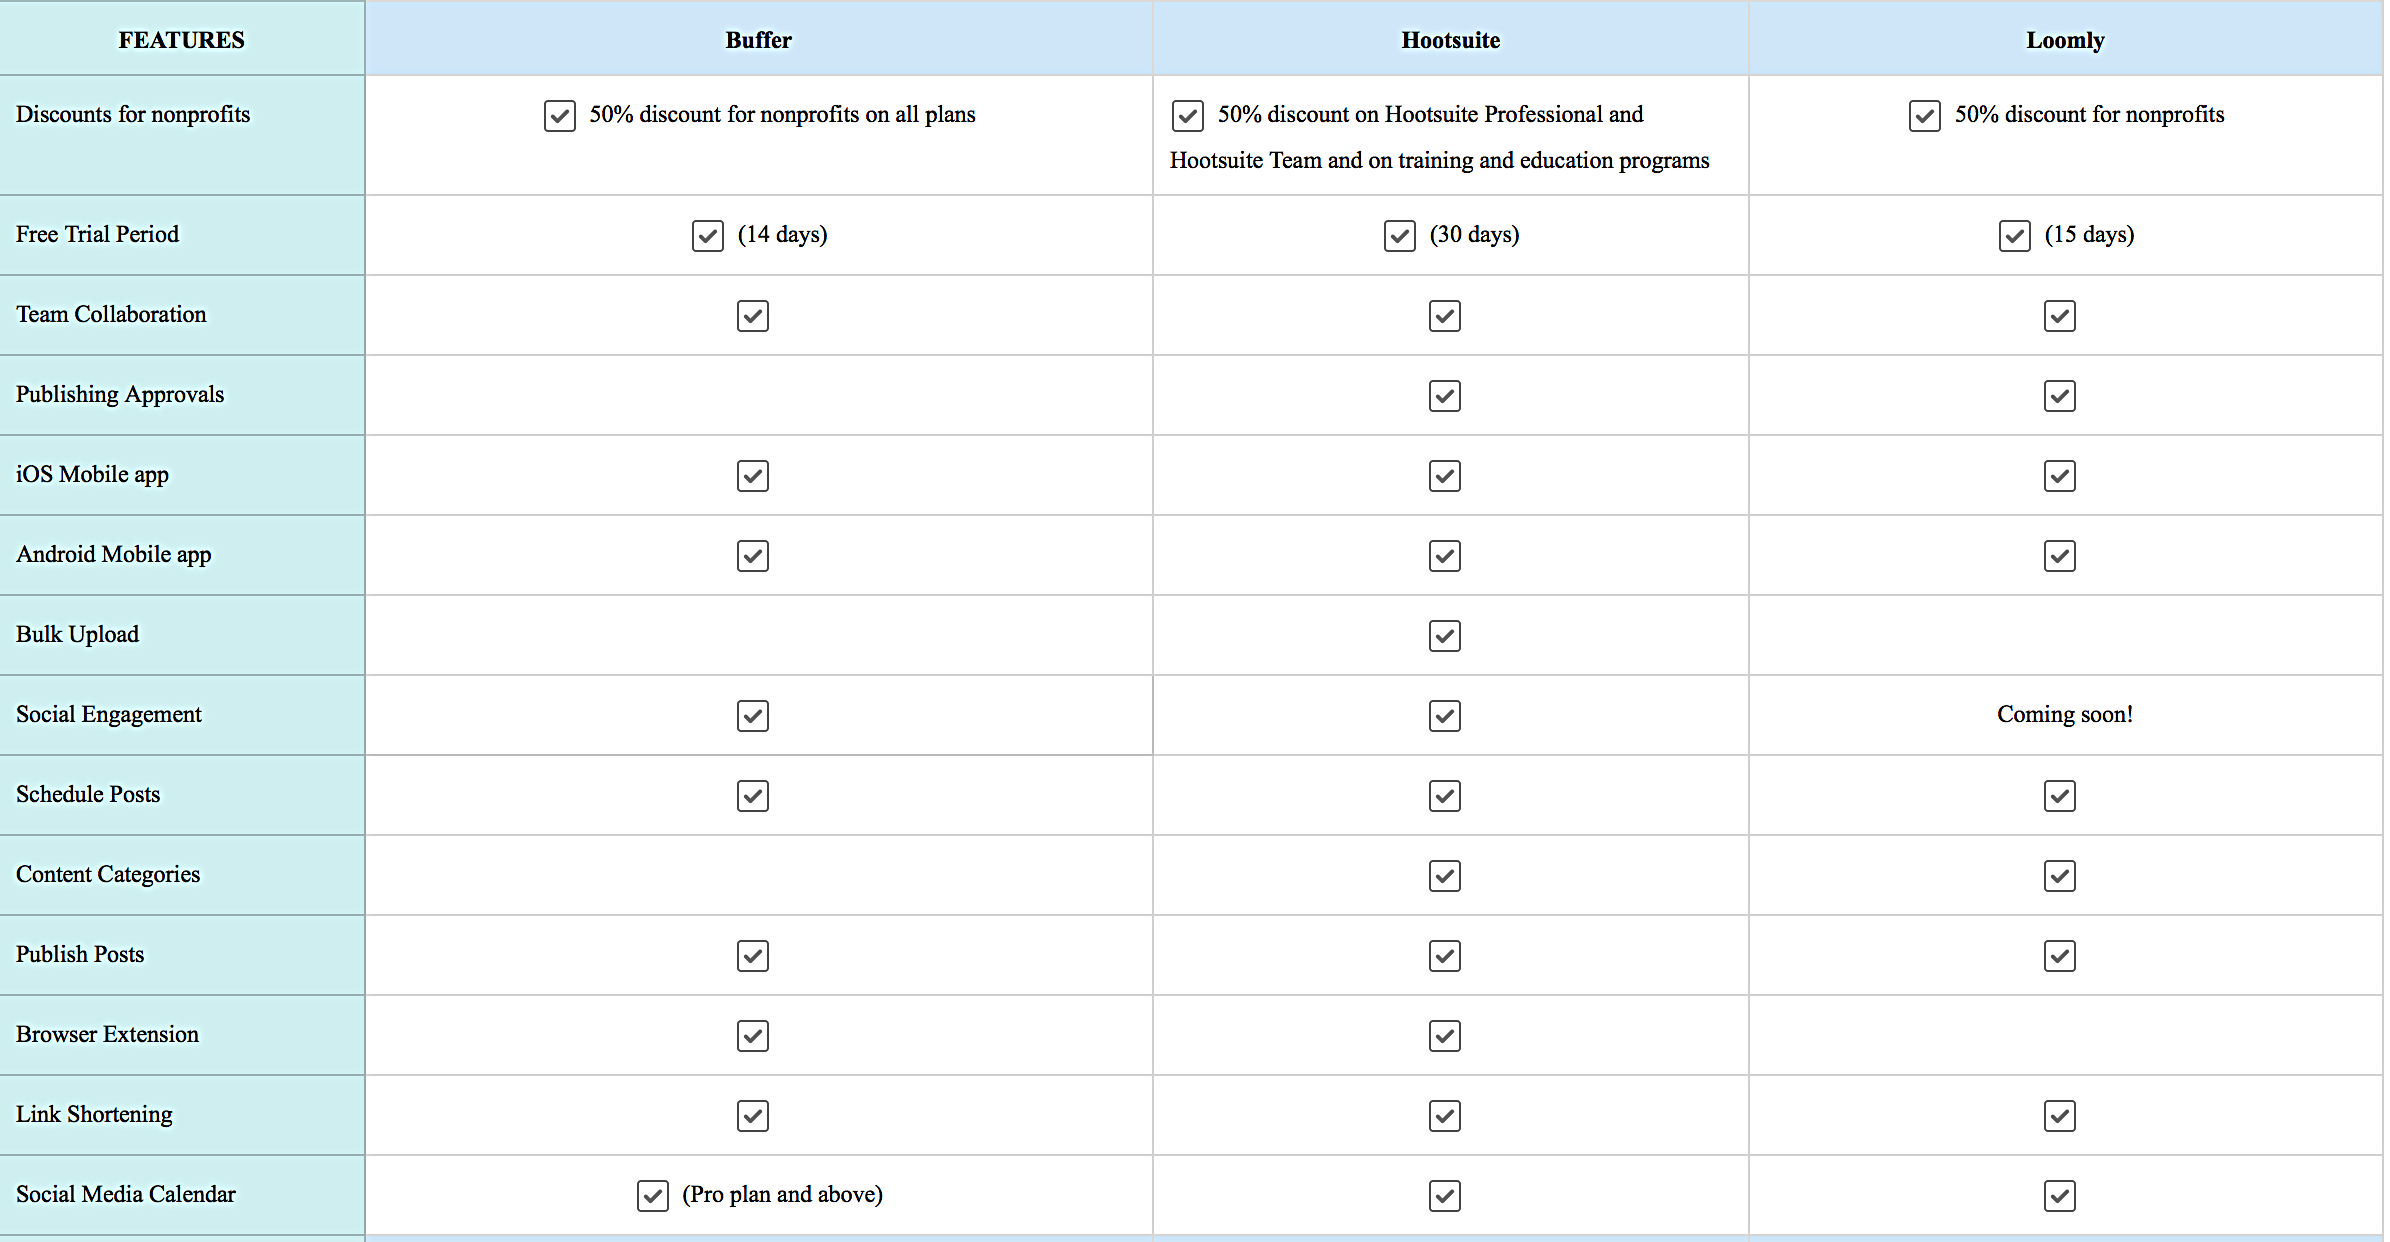The image size is (2390, 1242).
Task: Click Loomly's 15 days free trial checkmark
Action: pos(2015,236)
